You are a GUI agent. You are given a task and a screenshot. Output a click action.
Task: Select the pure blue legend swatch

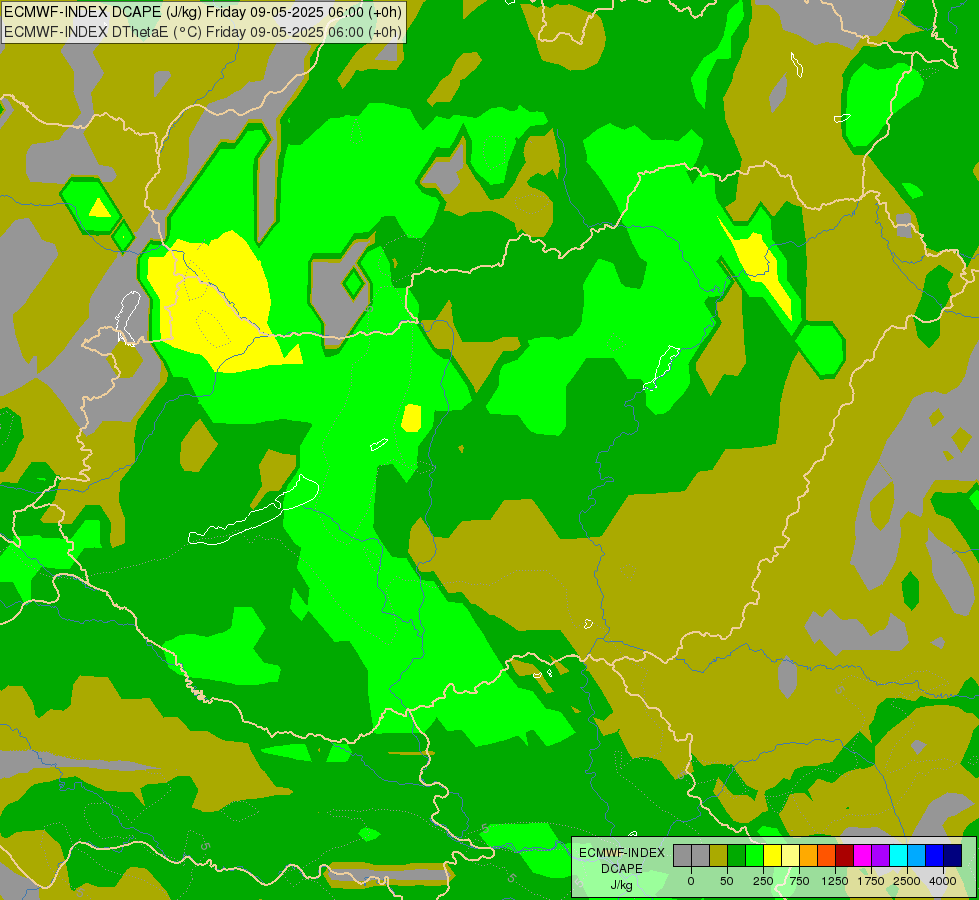coord(935,856)
